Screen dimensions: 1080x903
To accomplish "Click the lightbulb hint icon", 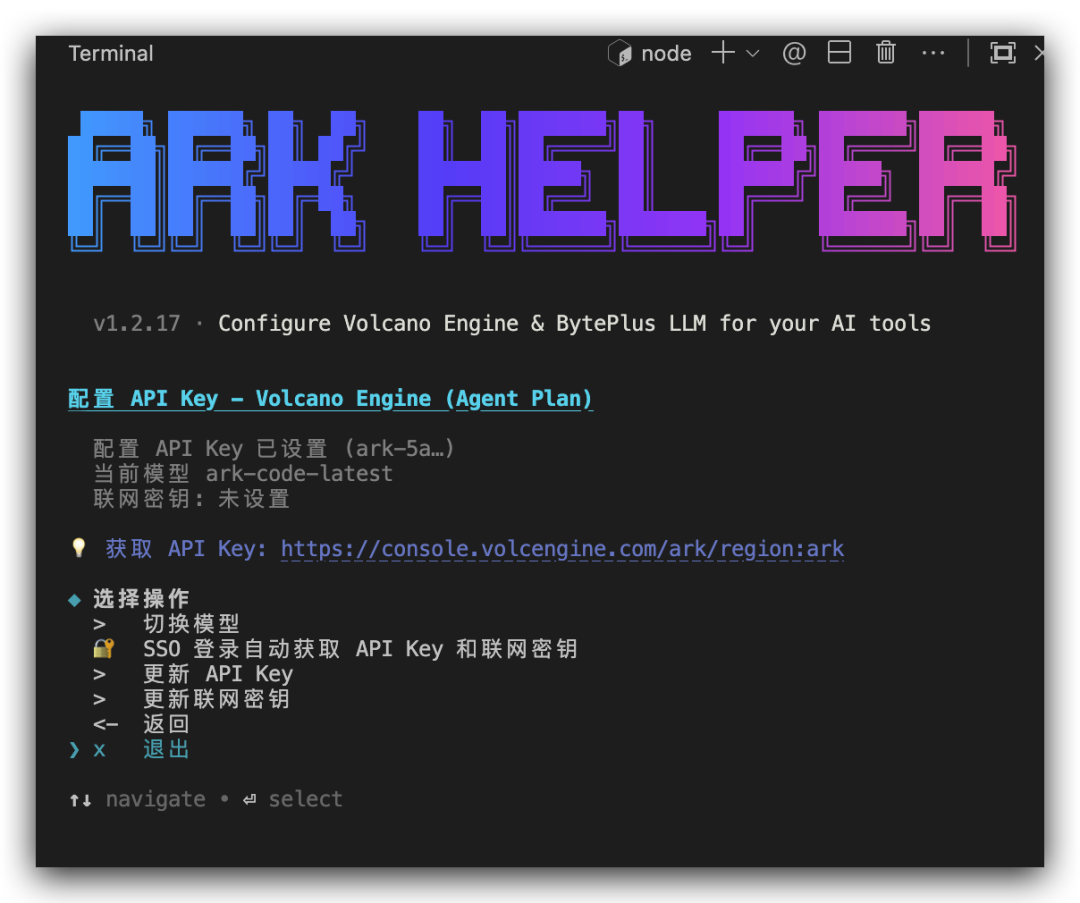I will (79, 548).
